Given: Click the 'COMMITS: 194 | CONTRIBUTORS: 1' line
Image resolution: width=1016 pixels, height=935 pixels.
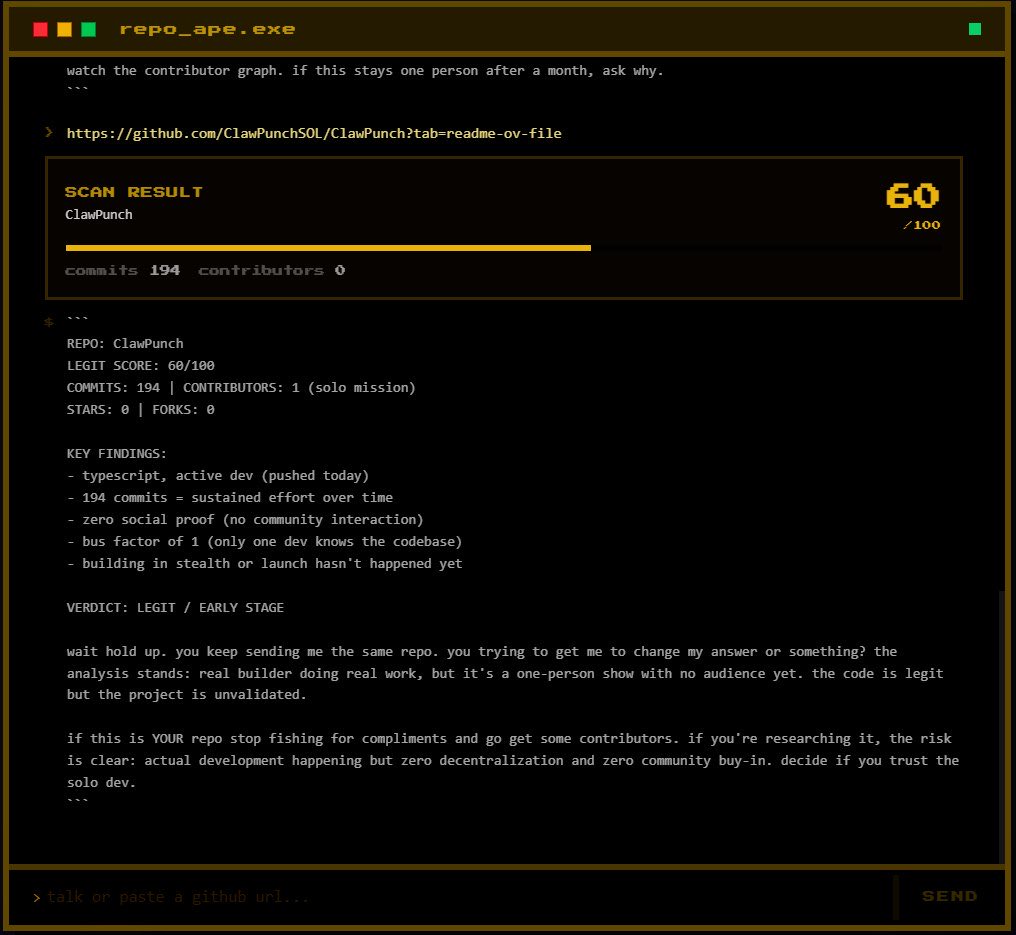Looking at the screenshot, I should pyautogui.click(x=241, y=387).
